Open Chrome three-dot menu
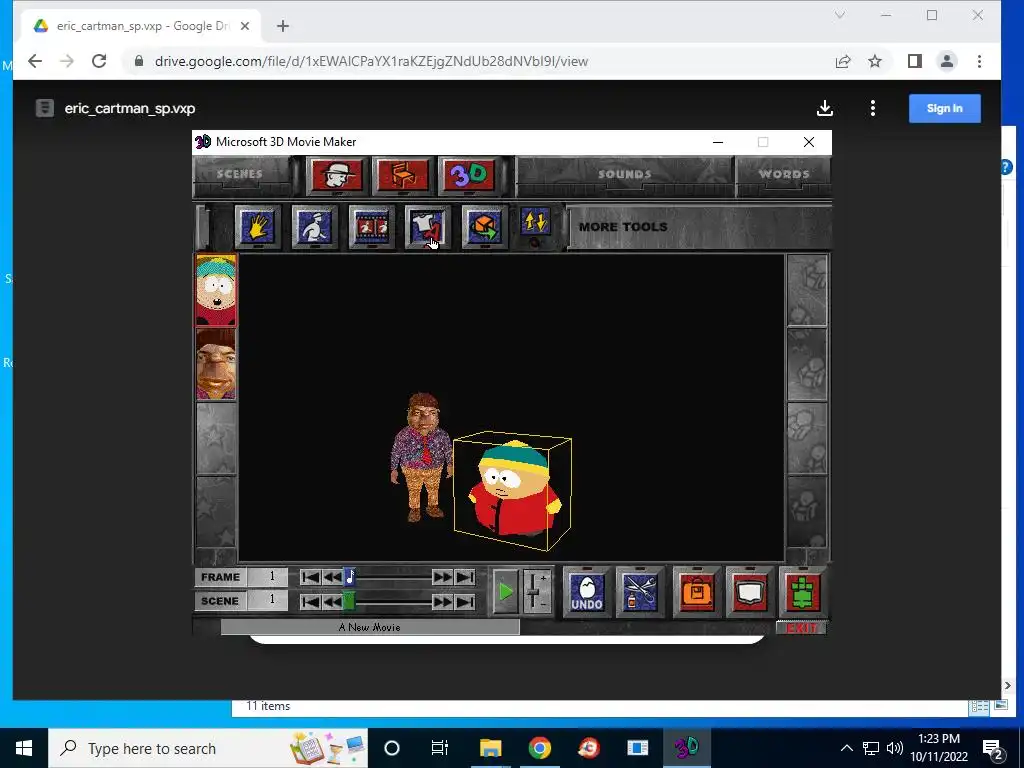This screenshot has width=1024, height=768. [x=979, y=61]
